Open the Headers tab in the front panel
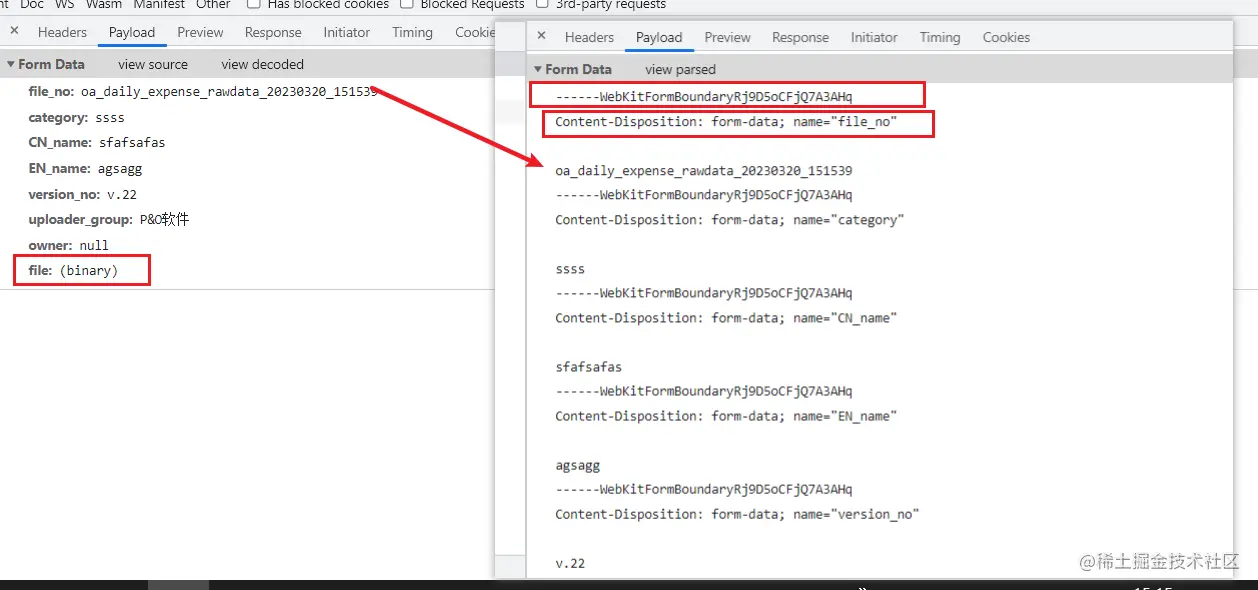The width and height of the screenshot is (1258, 590). pos(589,37)
